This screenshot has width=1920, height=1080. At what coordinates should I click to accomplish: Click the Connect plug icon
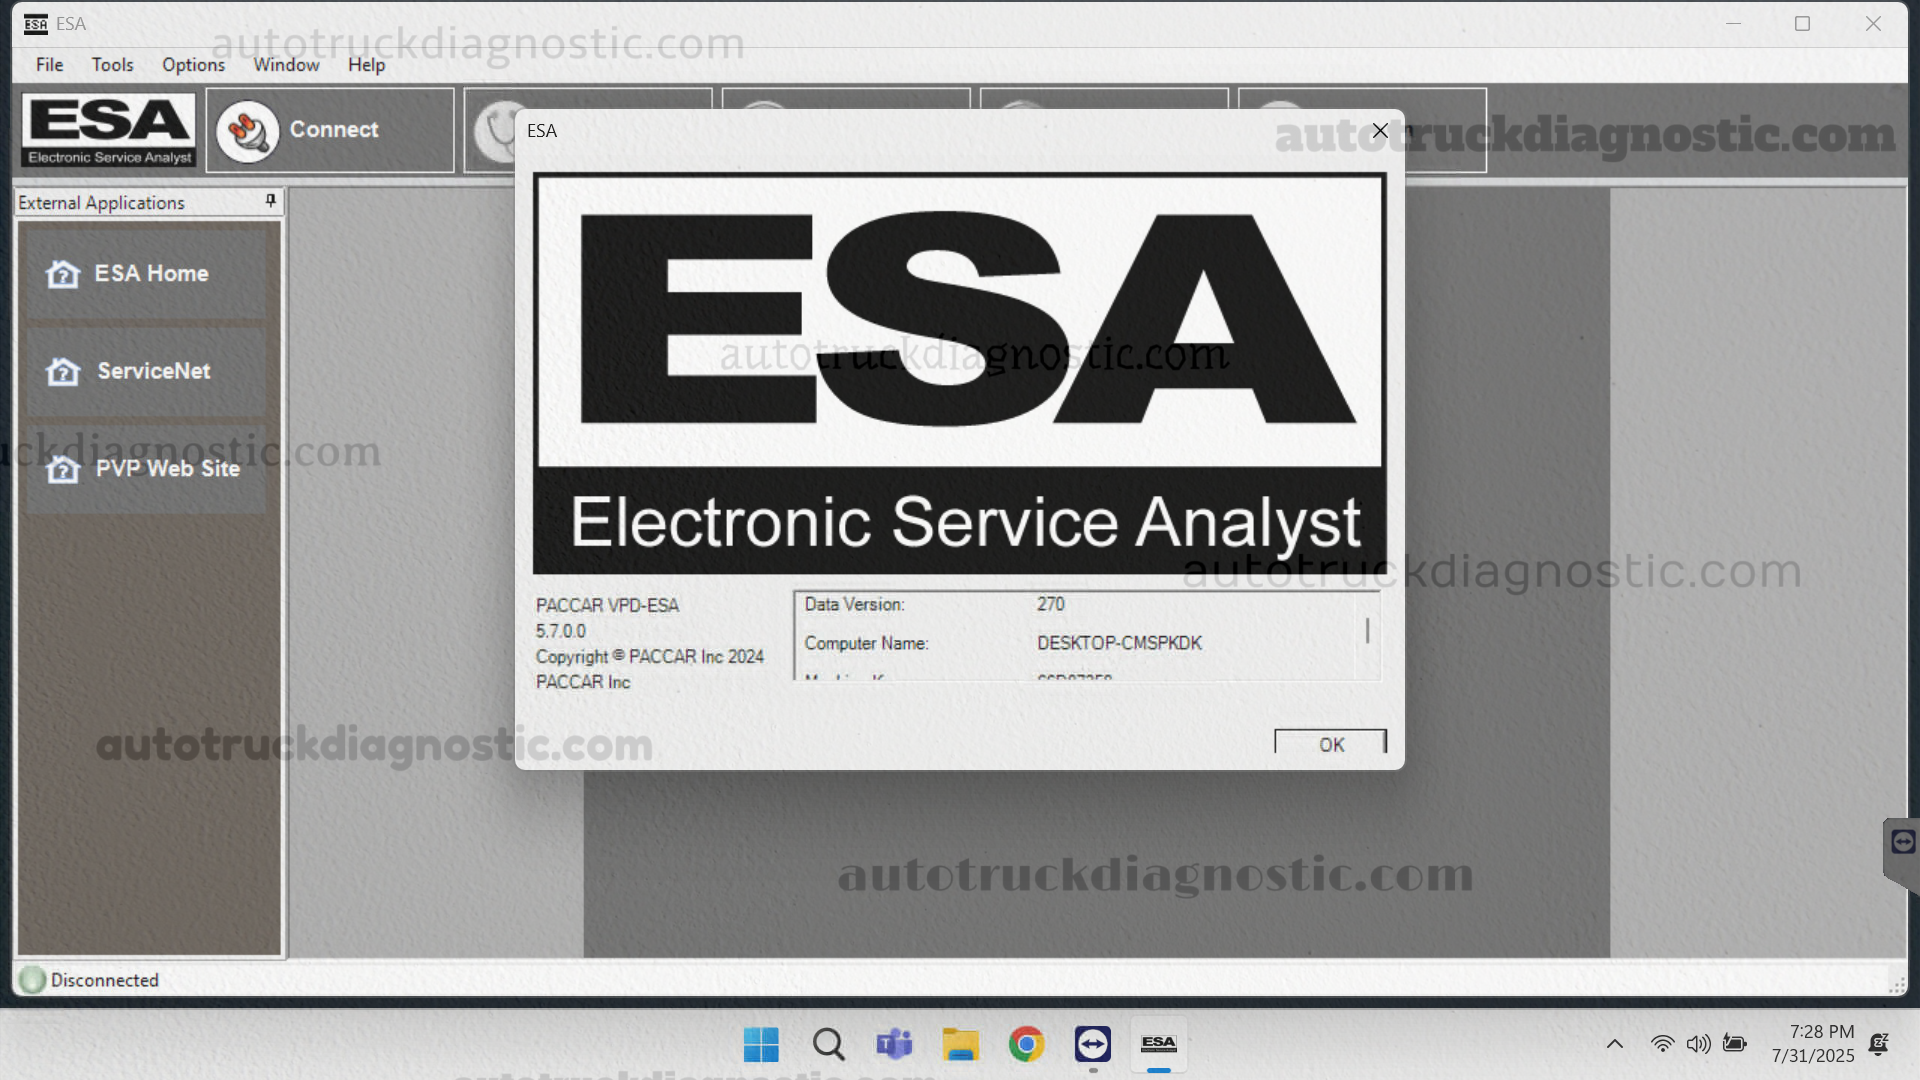coord(247,131)
